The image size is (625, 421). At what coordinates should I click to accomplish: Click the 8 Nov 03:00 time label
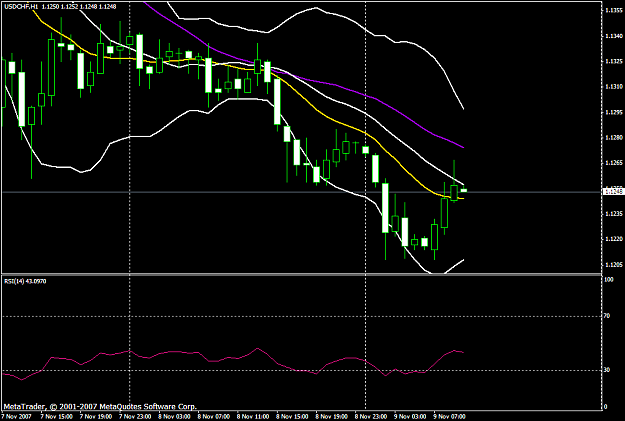[x=174, y=417]
